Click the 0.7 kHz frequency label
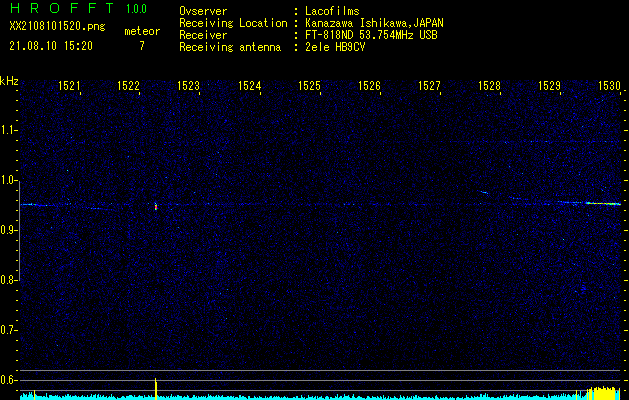 tap(8, 330)
